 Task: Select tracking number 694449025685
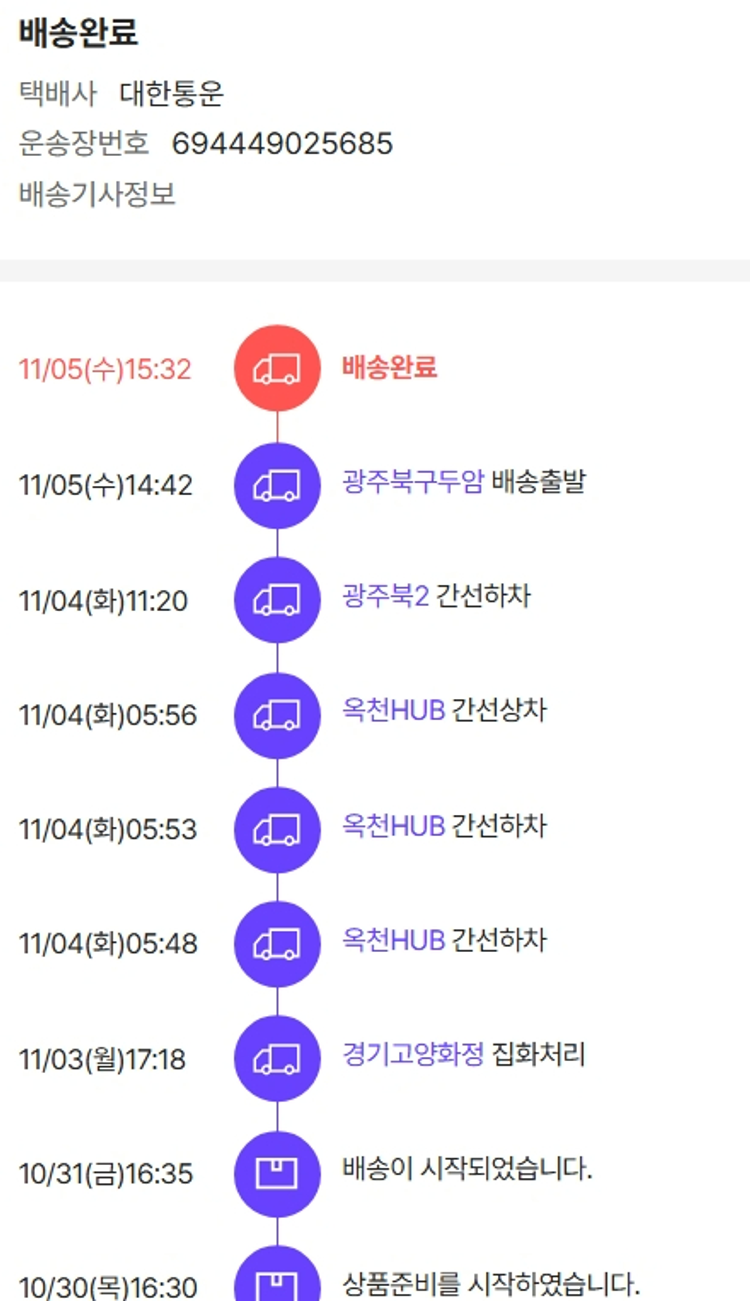click(282, 144)
